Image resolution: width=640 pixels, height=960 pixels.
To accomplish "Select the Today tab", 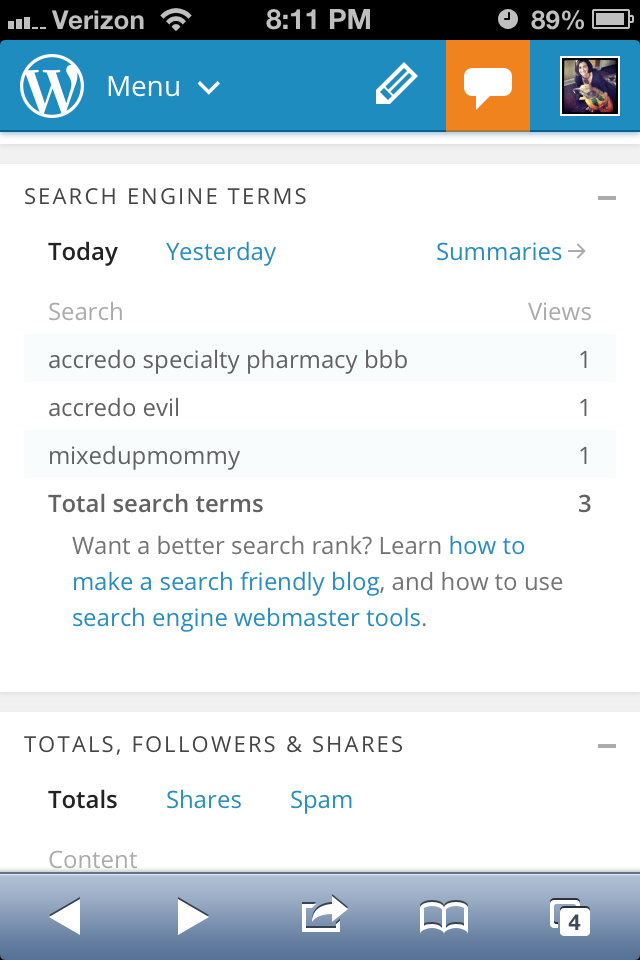I will pyautogui.click(x=83, y=252).
